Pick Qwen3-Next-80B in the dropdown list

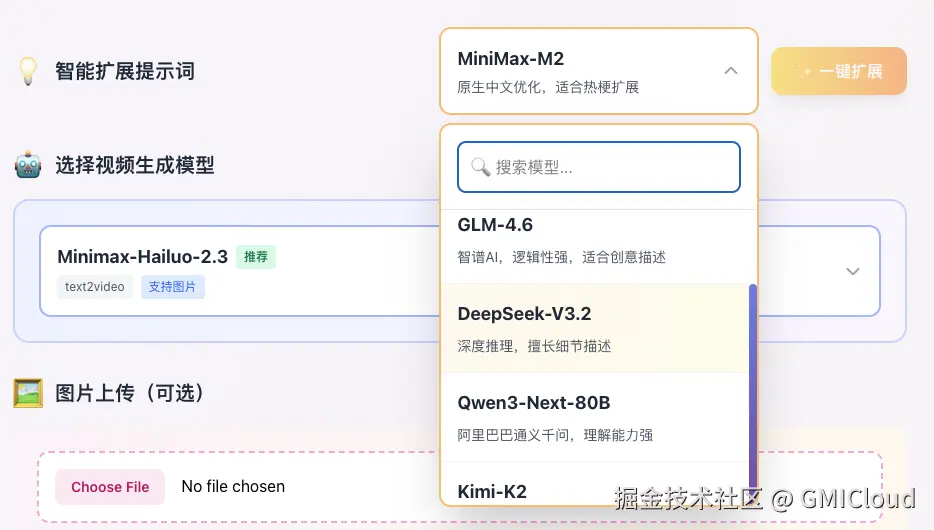594,417
